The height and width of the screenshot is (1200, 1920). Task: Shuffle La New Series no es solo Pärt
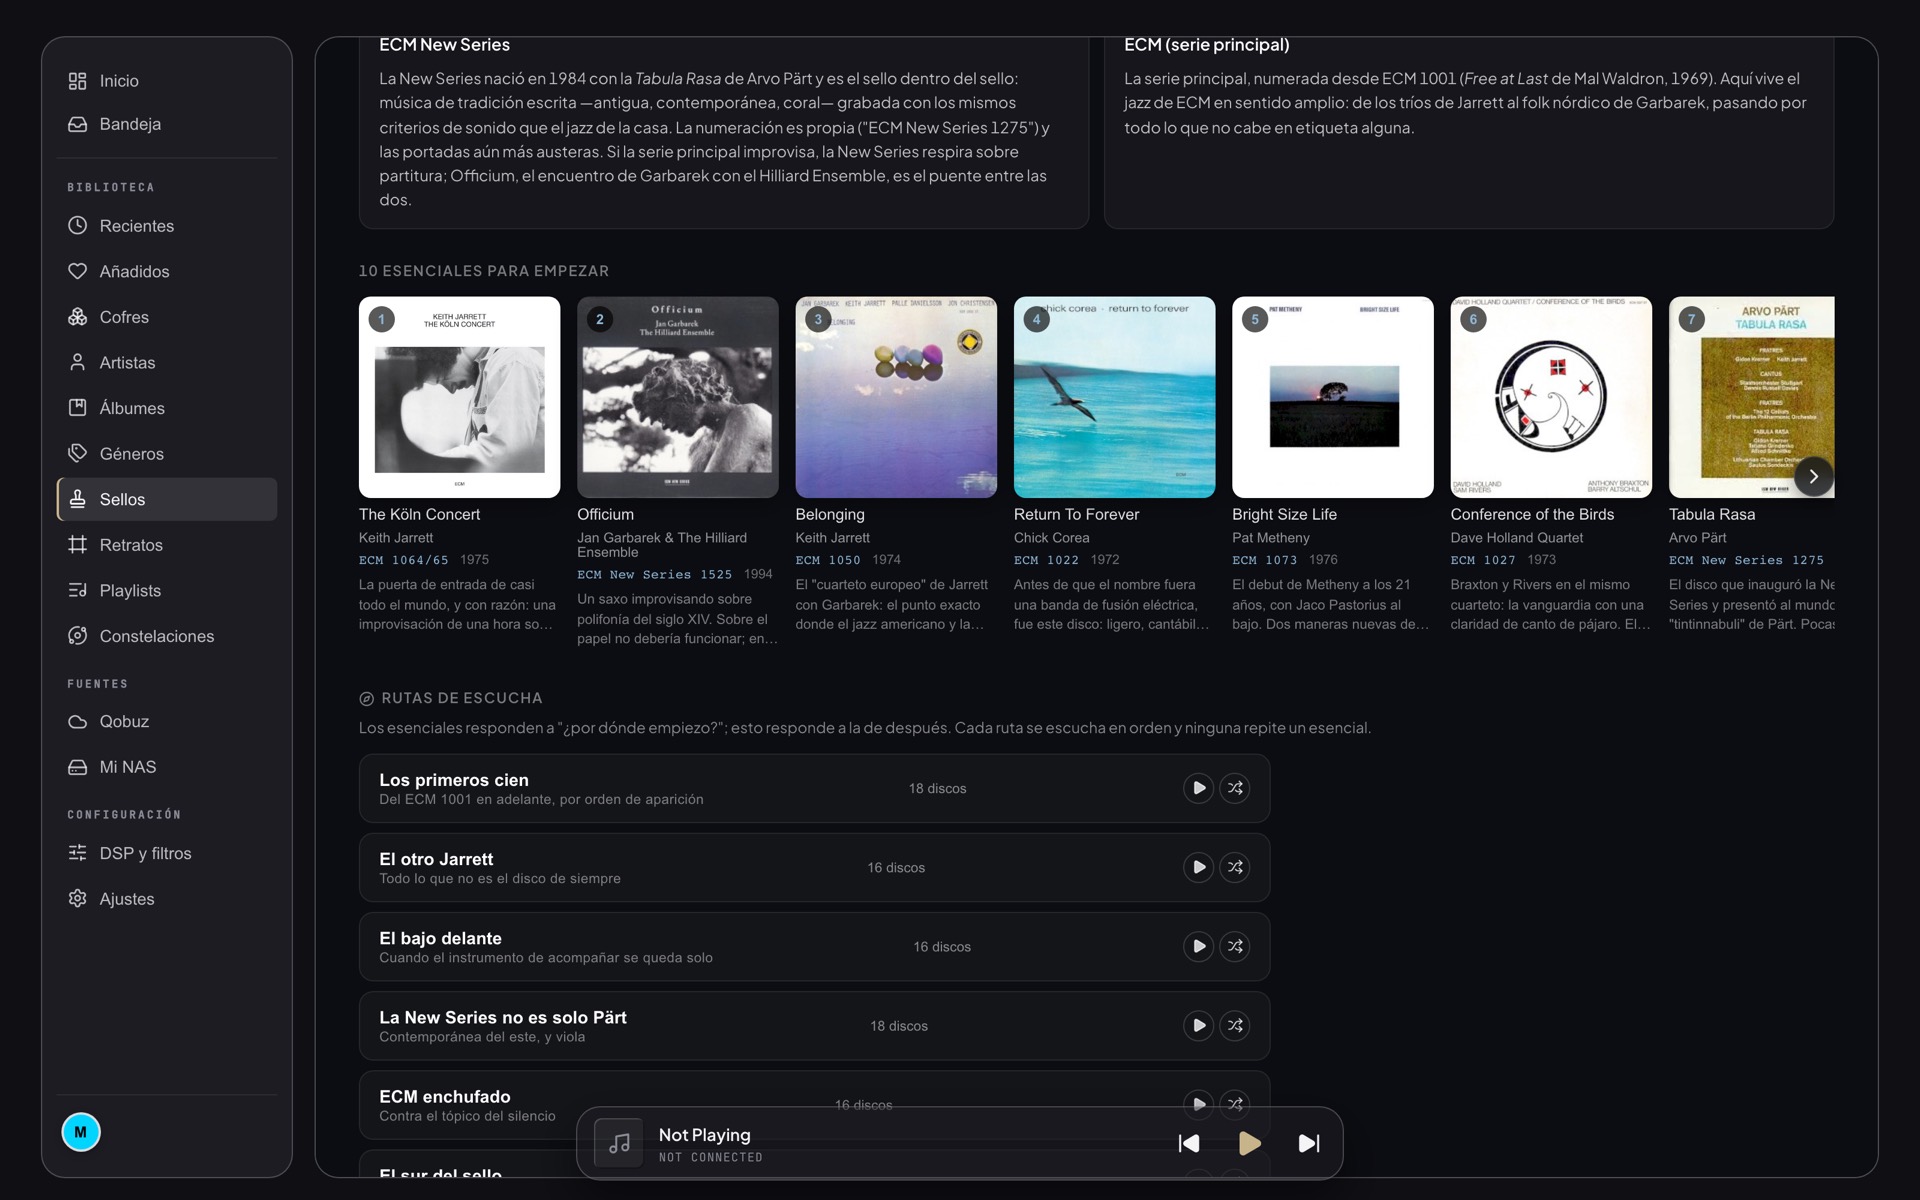[x=1235, y=1025]
